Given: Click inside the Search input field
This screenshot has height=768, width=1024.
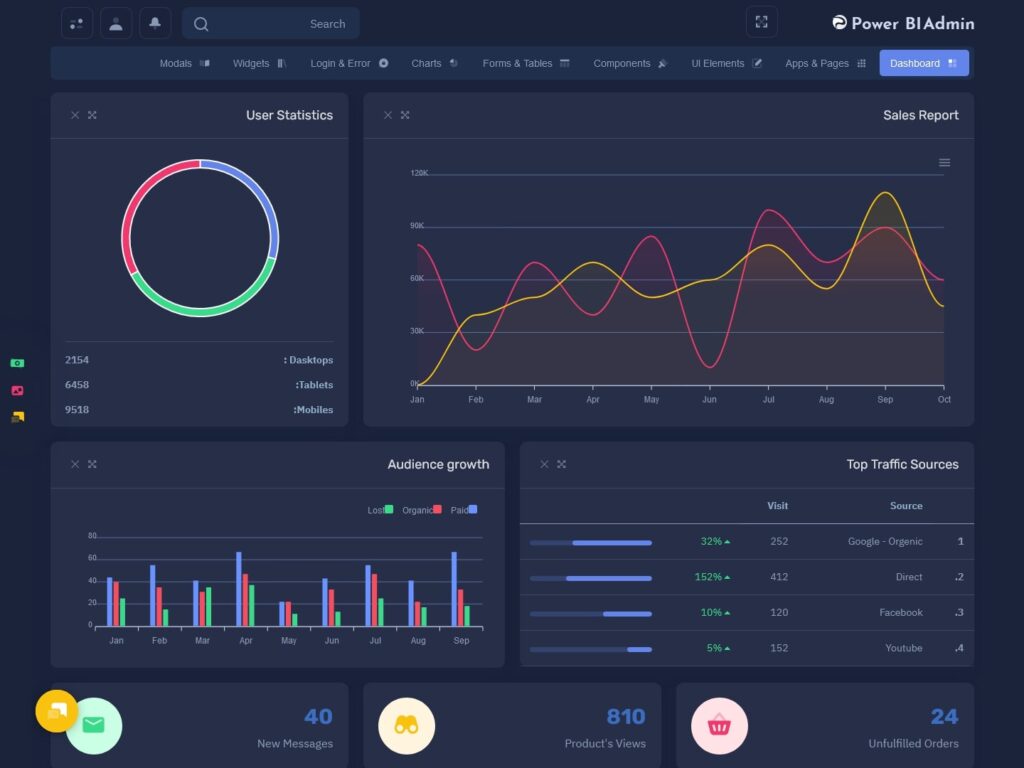Looking at the screenshot, I should (x=280, y=24).
